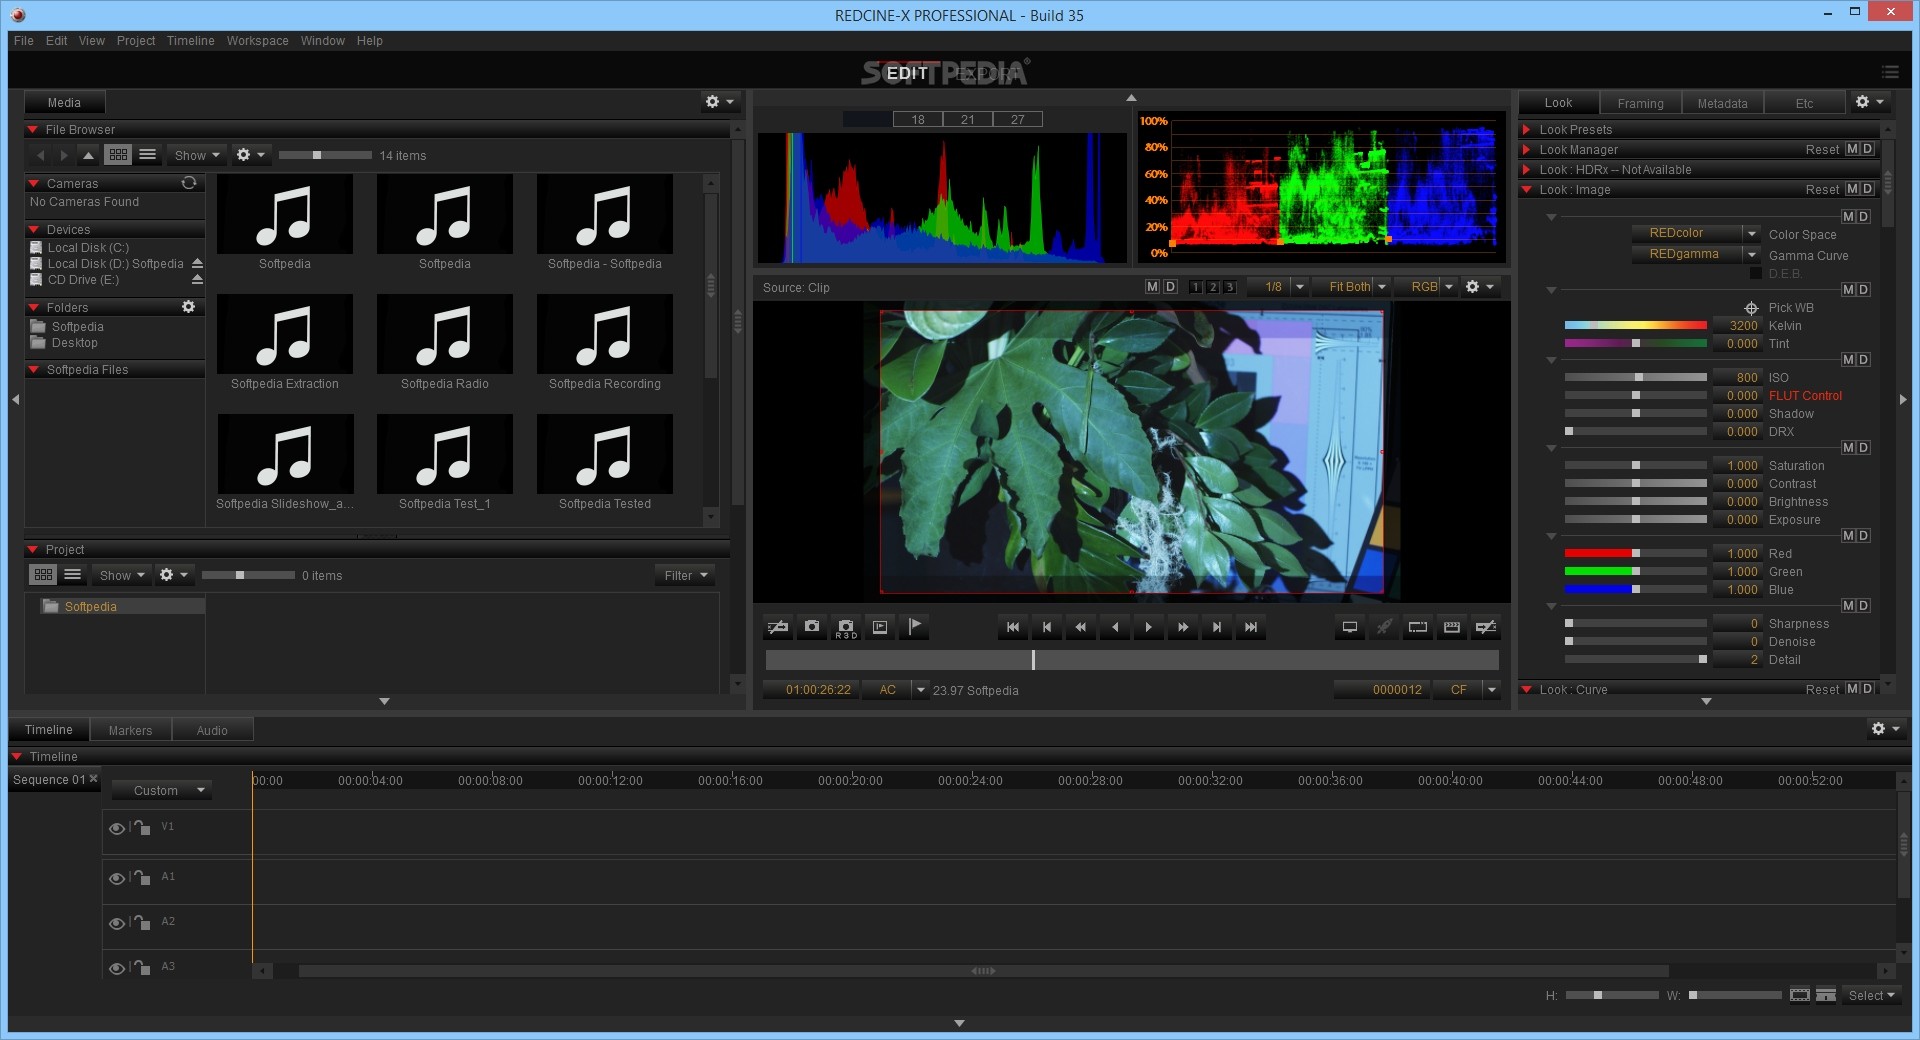Click the external monitor display icon
This screenshot has width=1920, height=1040.
[x=1350, y=627]
